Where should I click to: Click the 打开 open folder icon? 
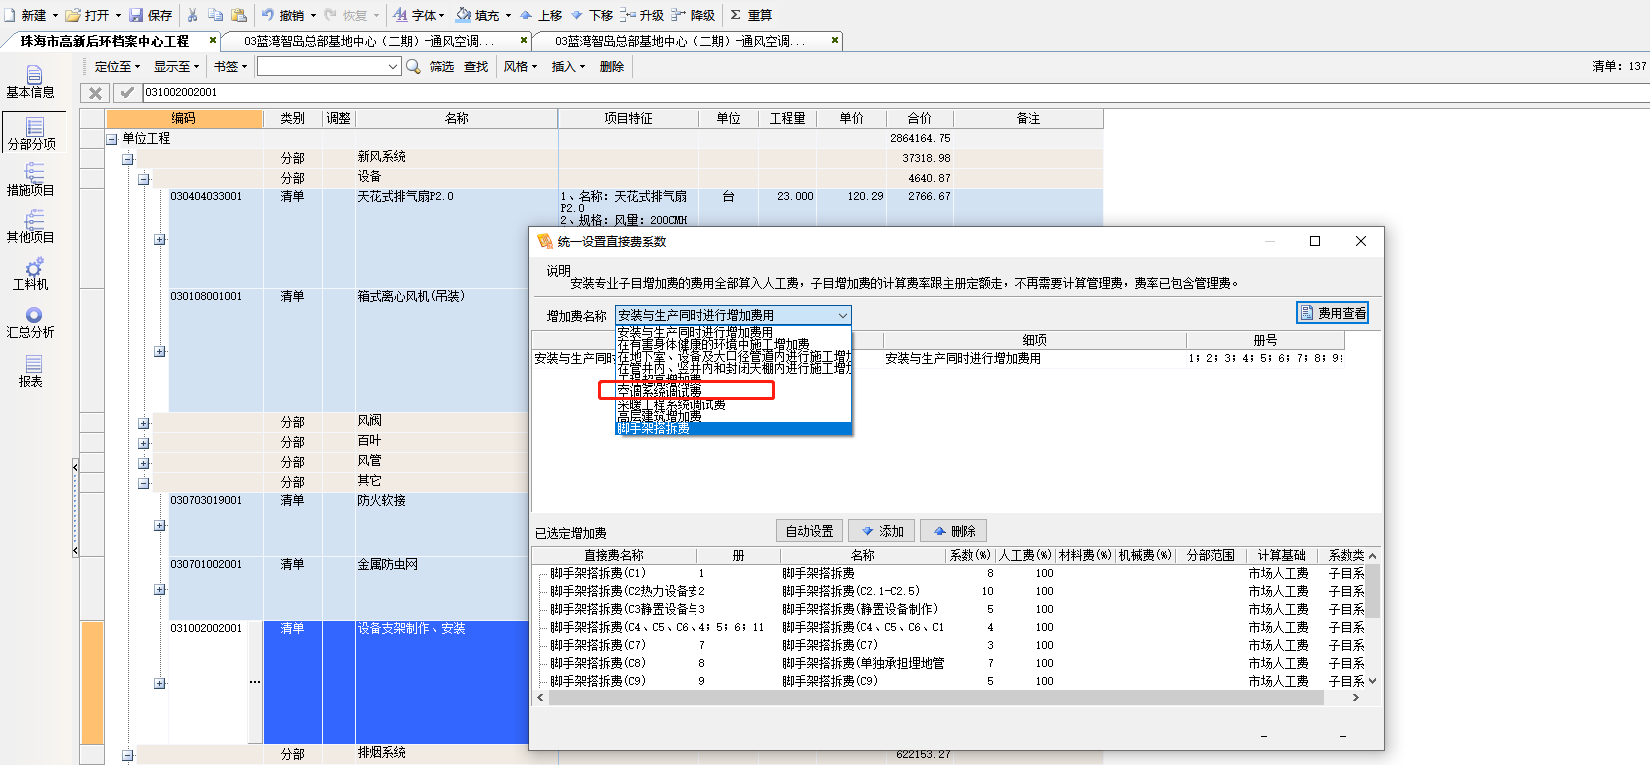[x=73, y=15]
